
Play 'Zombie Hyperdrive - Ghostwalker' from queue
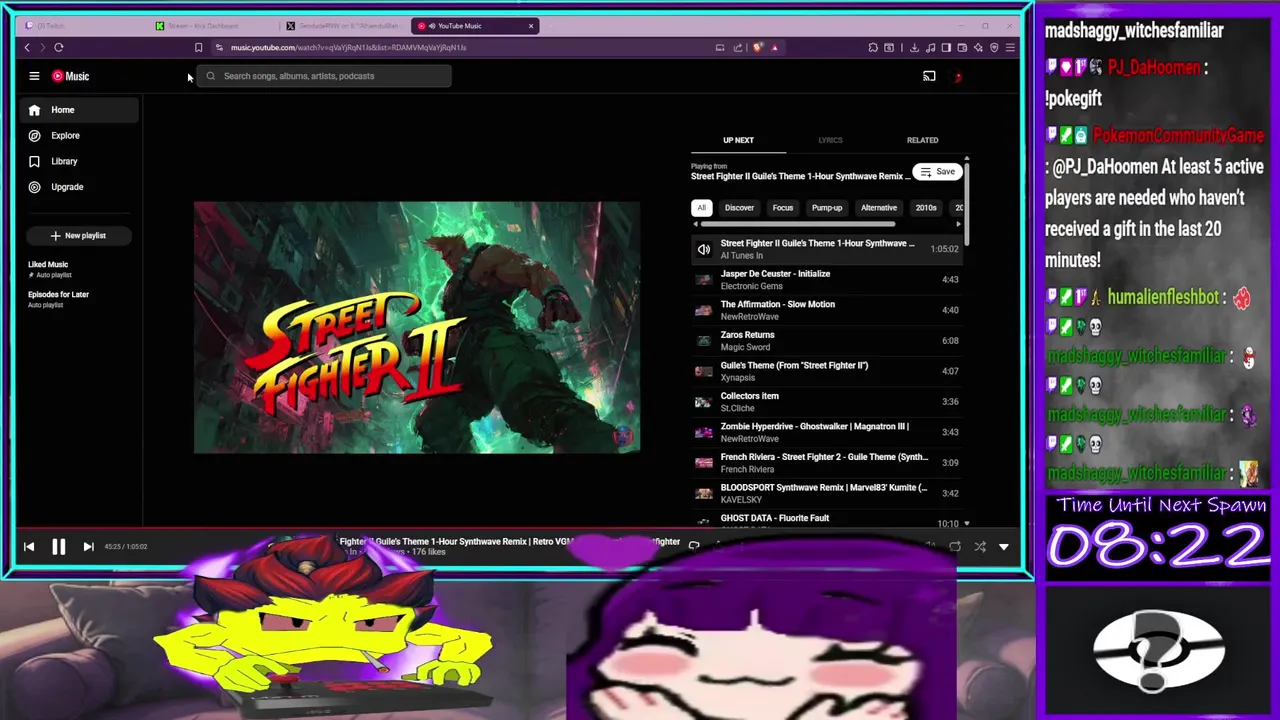826,432
